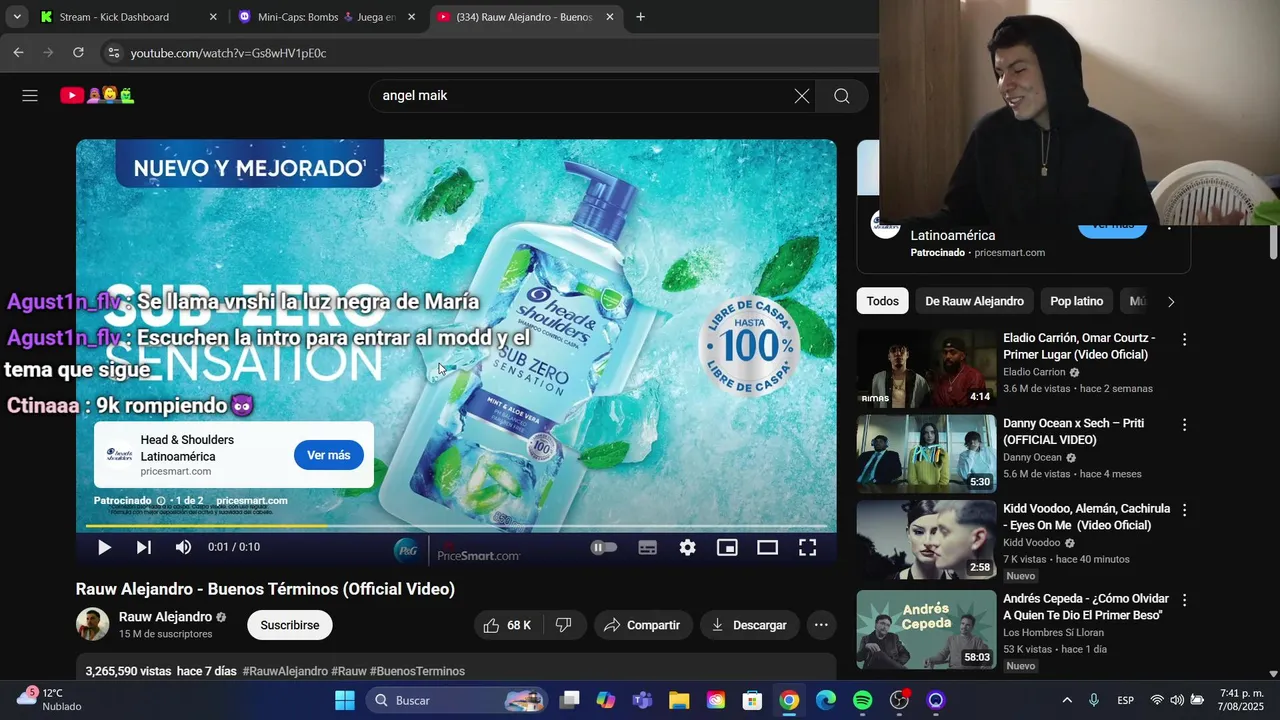Switch to the Mini-Caps: Bombs browser tab

tap(328, 17)
